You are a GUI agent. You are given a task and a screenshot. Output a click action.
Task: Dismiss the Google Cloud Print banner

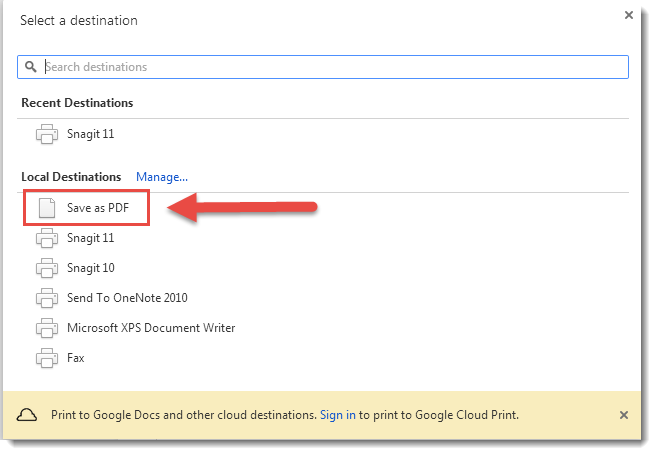(624, 414)
